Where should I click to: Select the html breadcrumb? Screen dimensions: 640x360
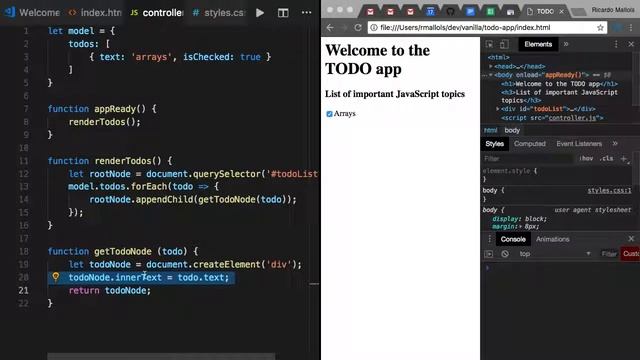coord(491,130)
